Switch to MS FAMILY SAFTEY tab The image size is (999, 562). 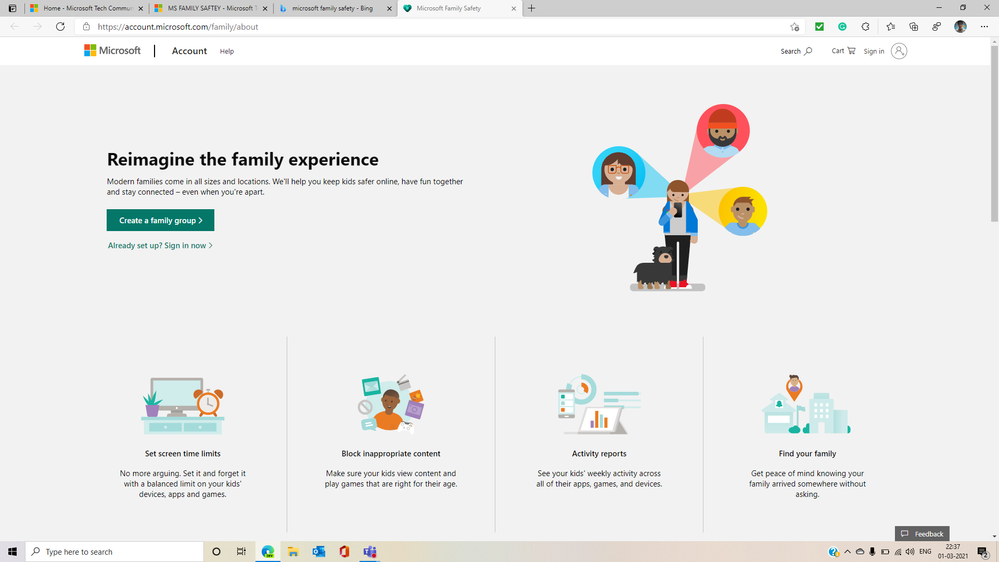[x=212, y=8]
